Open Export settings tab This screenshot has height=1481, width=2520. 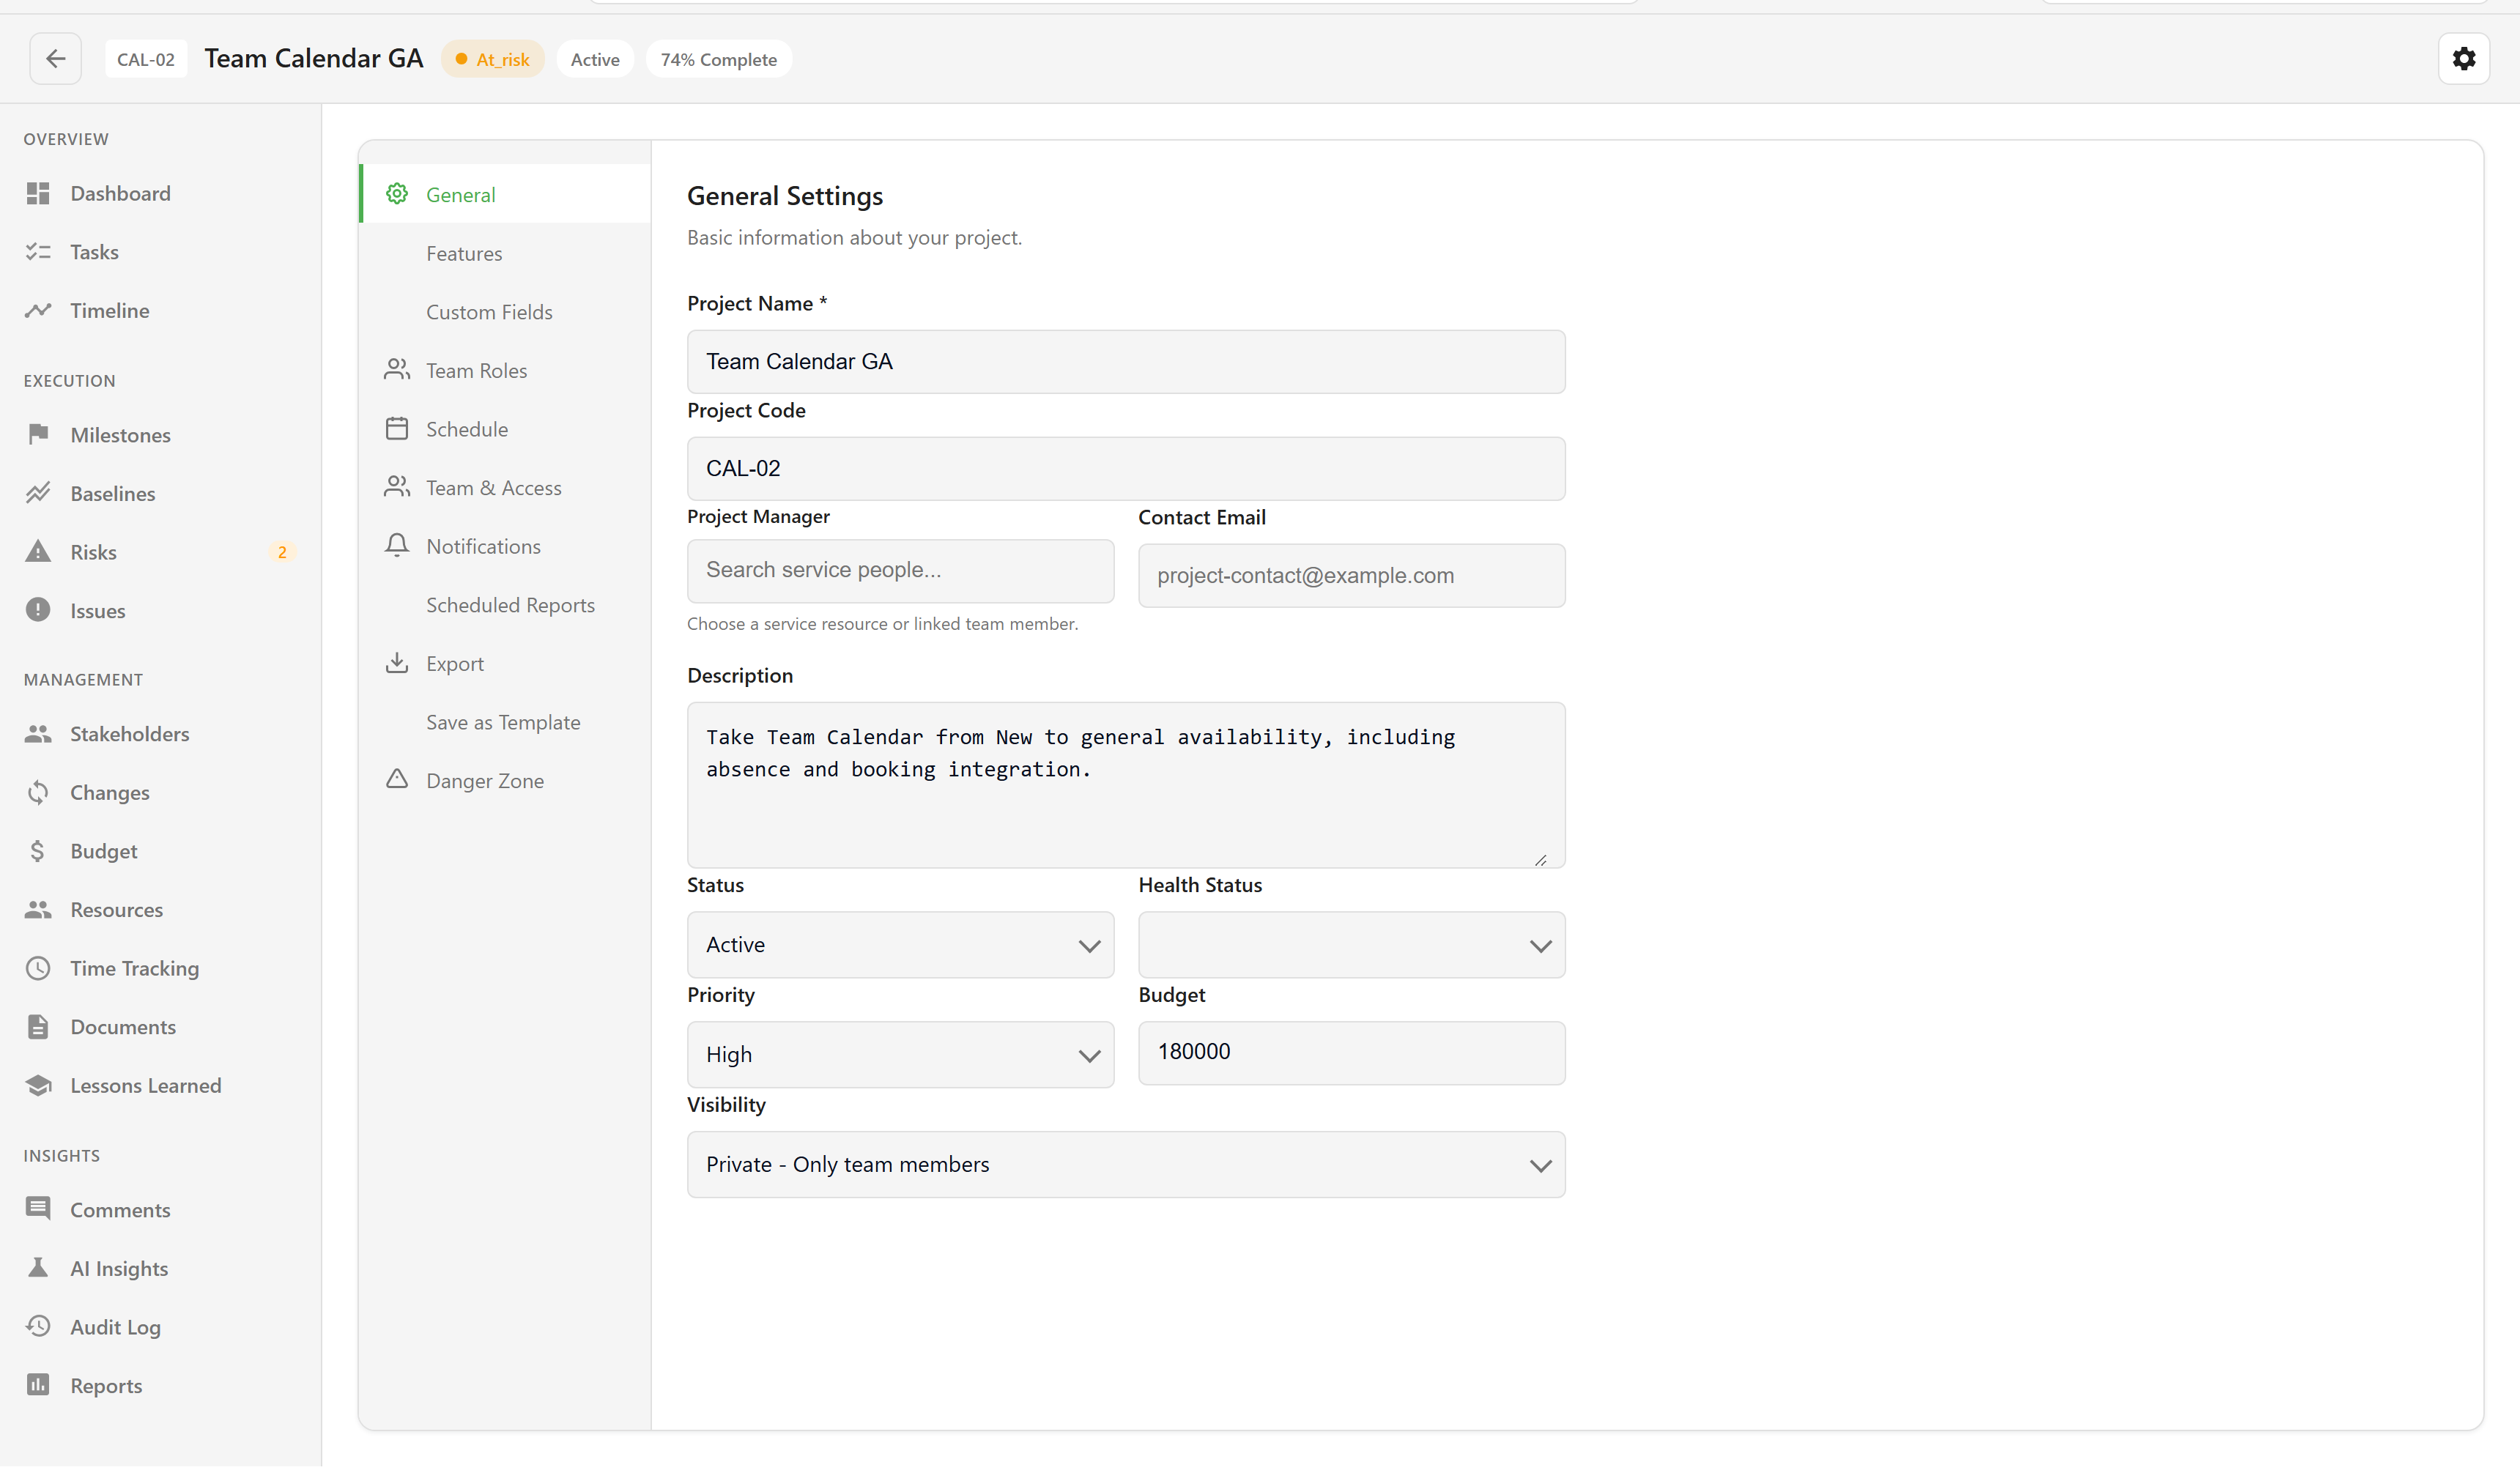click(505, 664)
